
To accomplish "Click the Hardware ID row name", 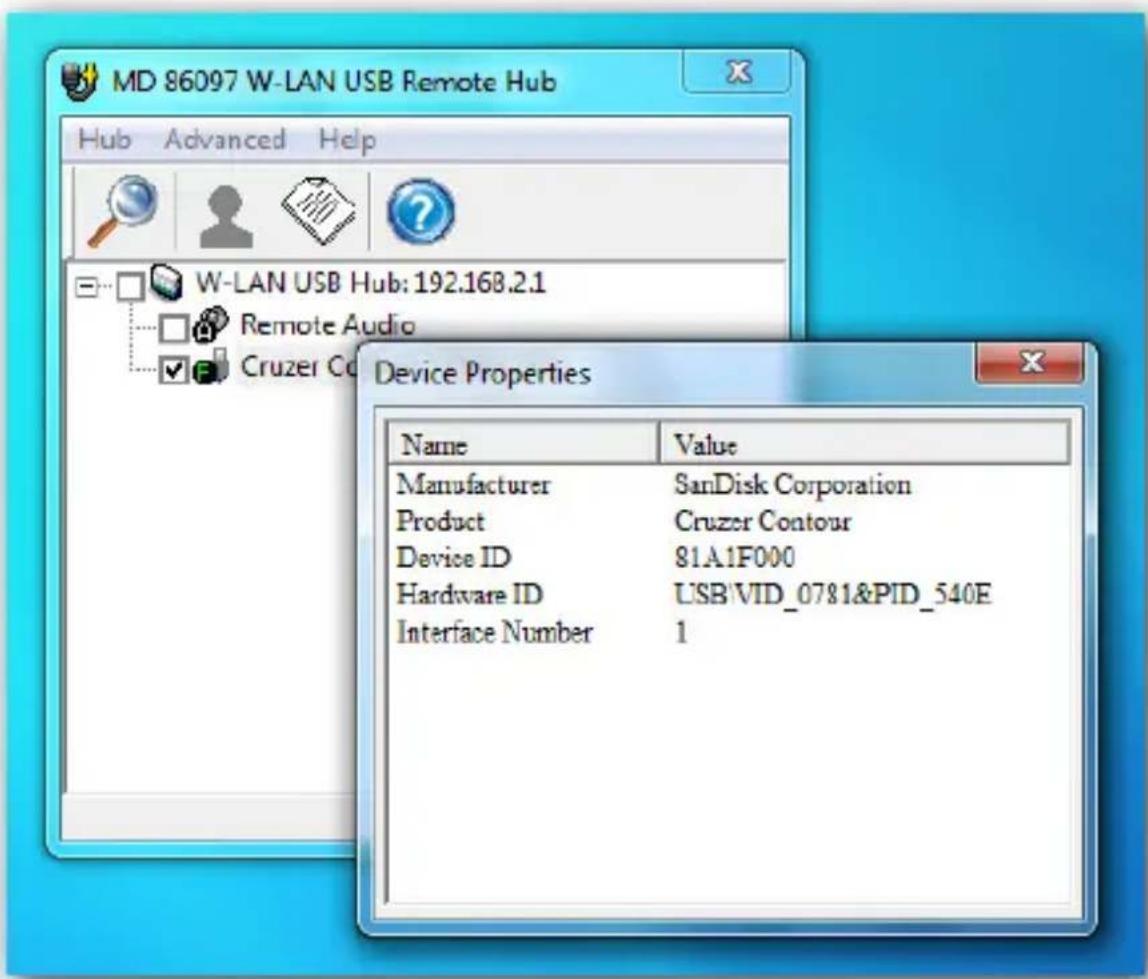I will pyautogui.click(x=469, y=595).
